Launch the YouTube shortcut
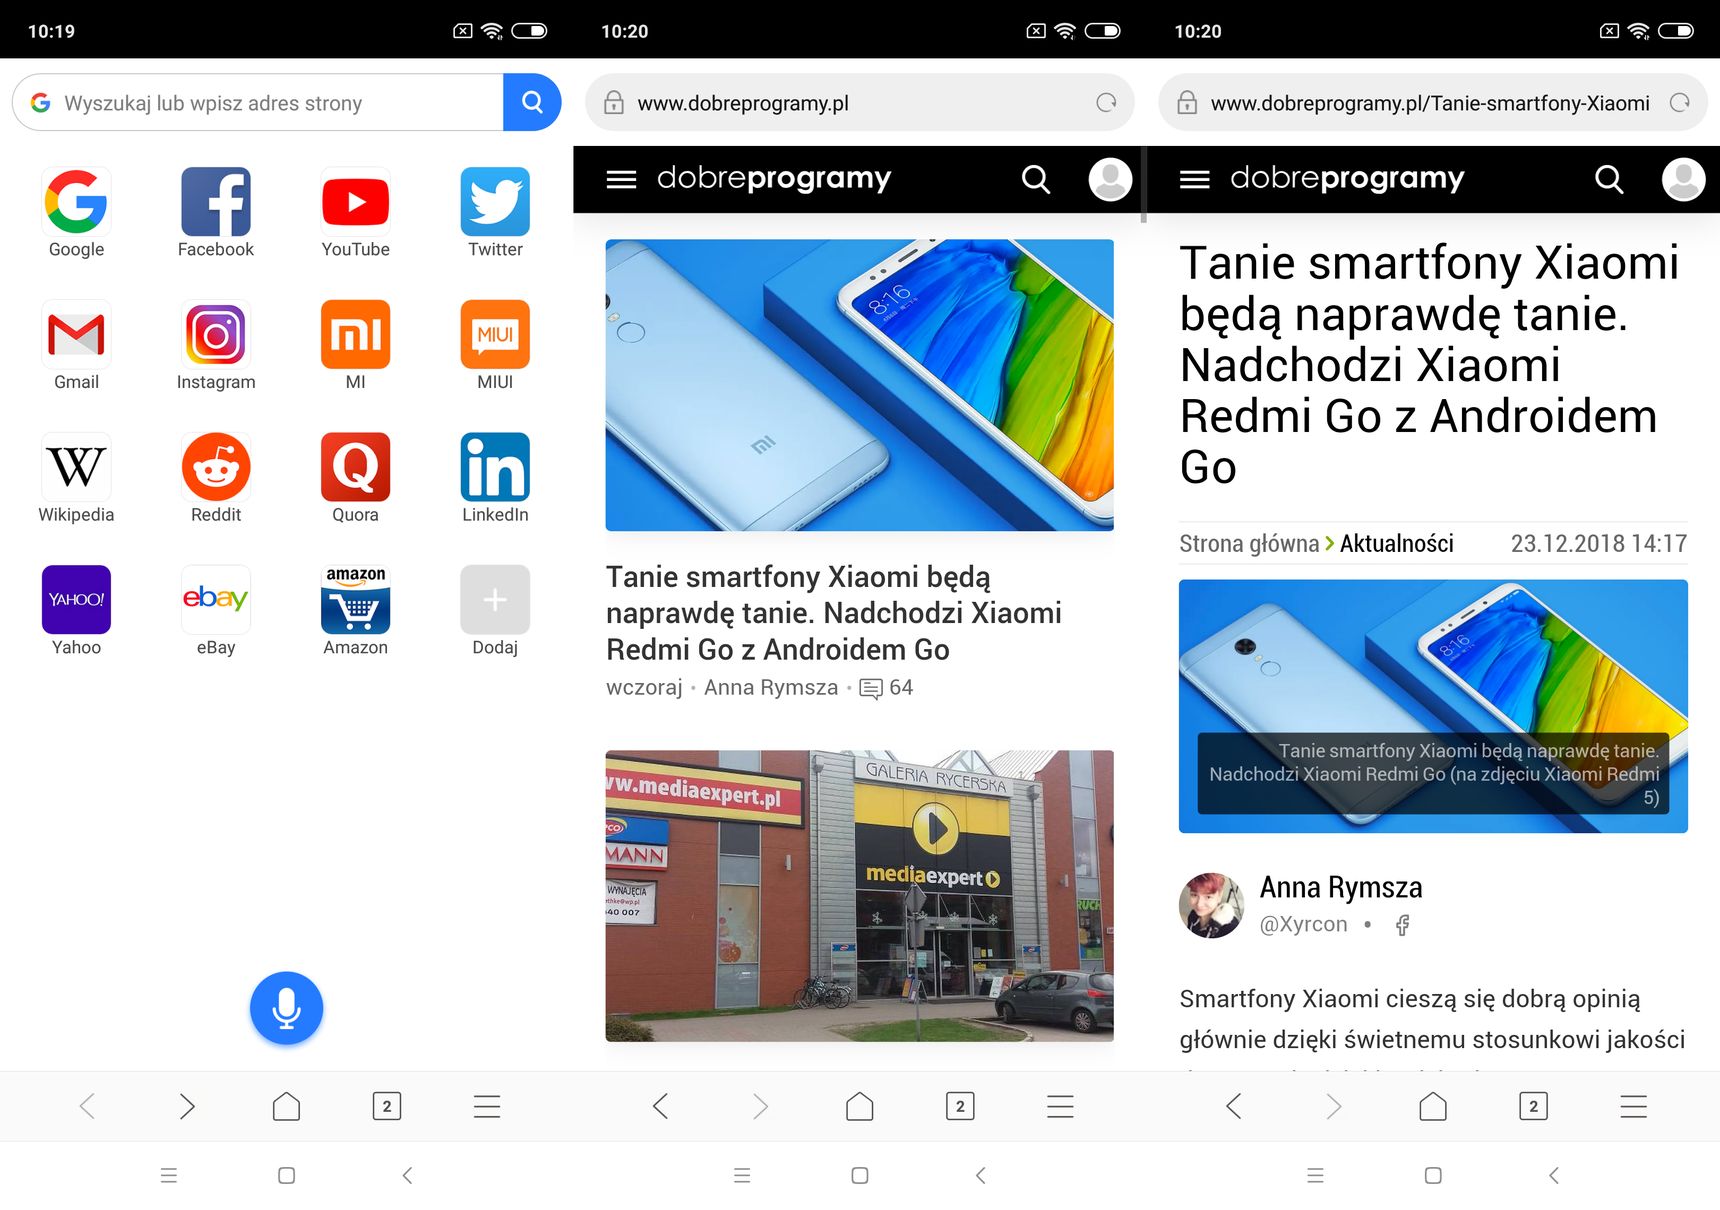Viewport: 1720px width, 1210px height. (355, 201)
